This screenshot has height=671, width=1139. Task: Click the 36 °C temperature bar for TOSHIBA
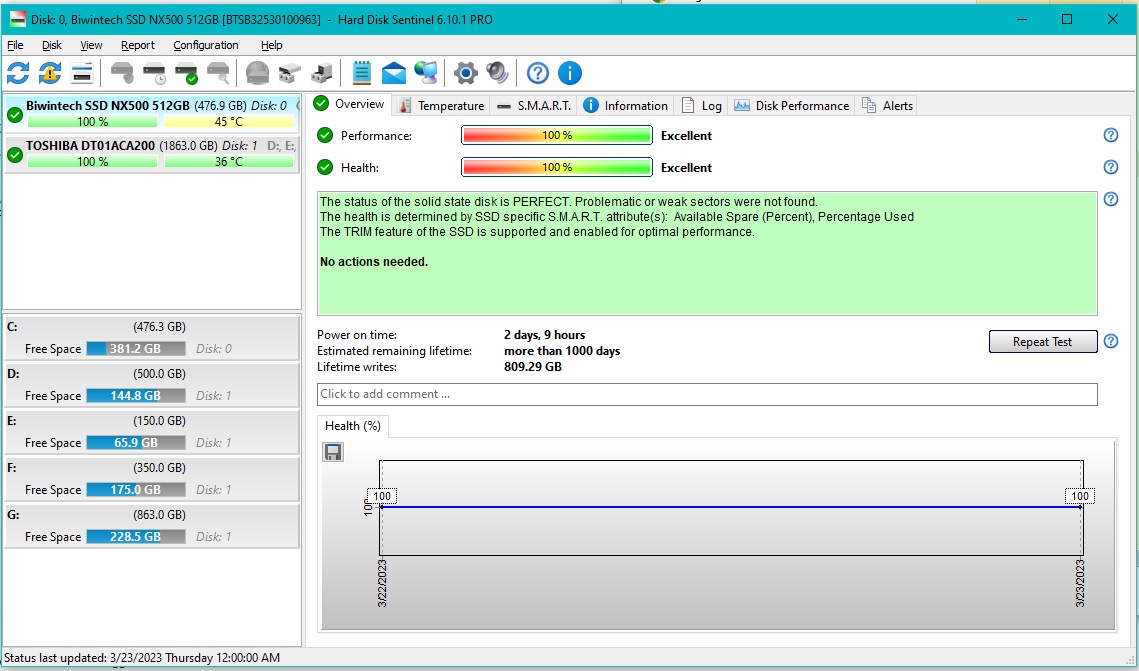point(229,162)
